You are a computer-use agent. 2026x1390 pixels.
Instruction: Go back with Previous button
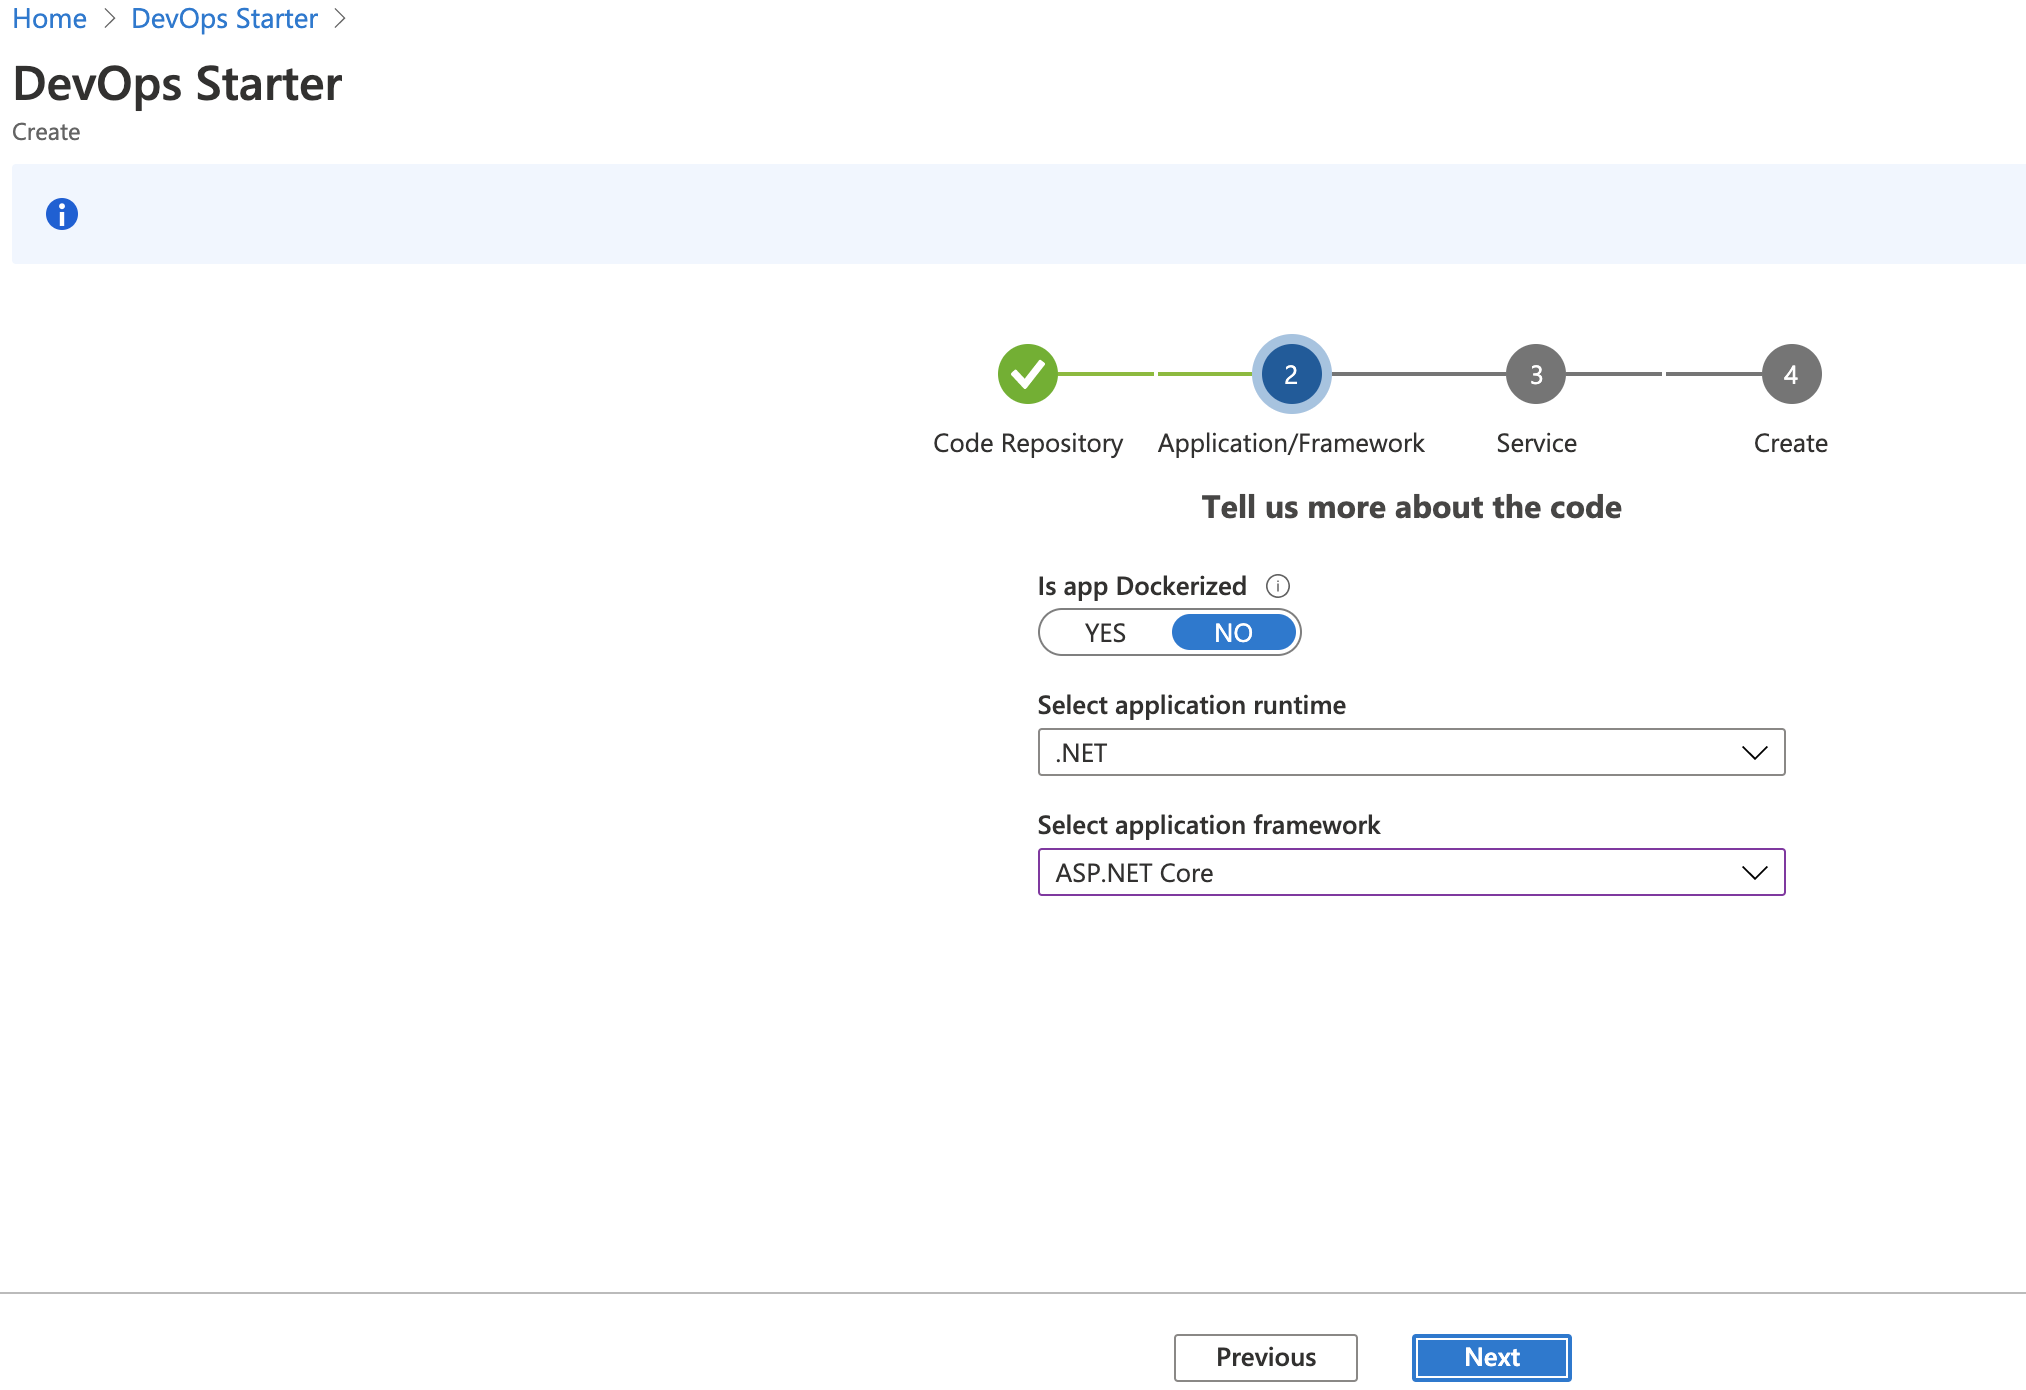1265,1357
